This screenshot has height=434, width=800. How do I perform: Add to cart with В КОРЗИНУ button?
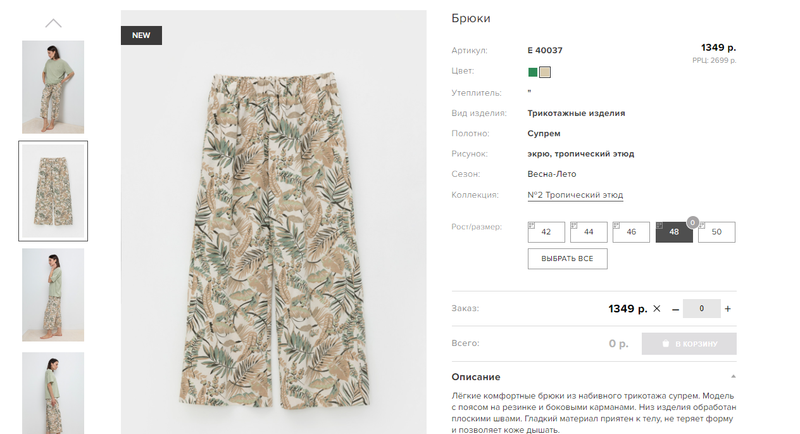coord(689,344)
